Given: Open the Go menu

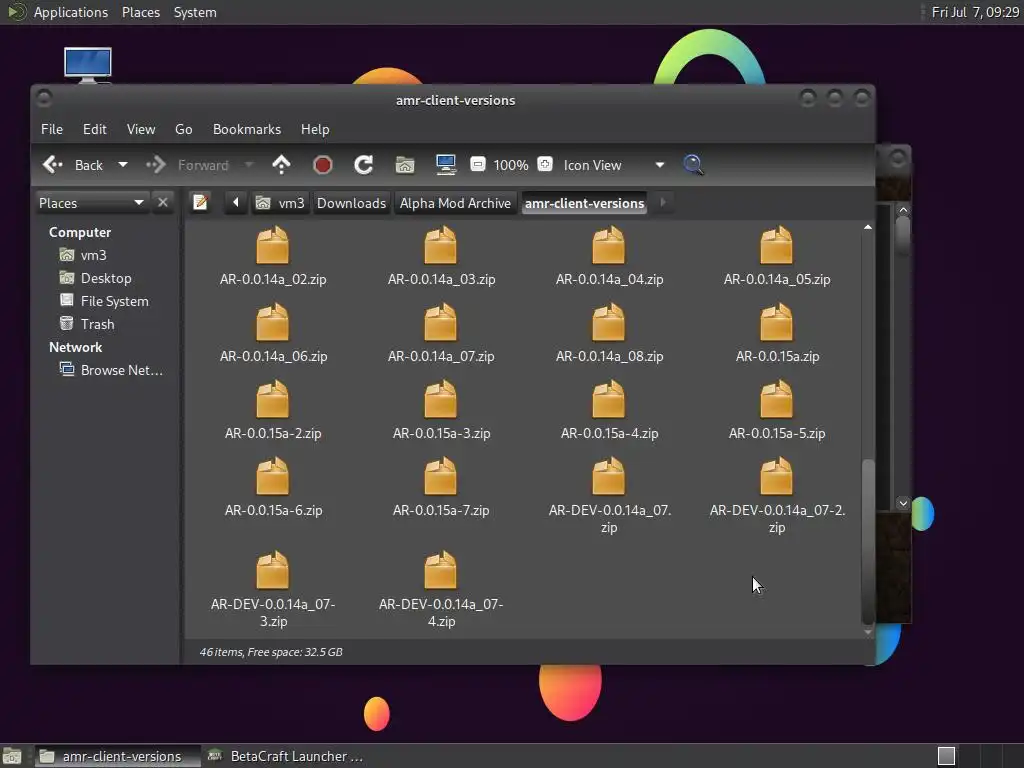Looking at the screenshot, I should click(x=184, y=129).
